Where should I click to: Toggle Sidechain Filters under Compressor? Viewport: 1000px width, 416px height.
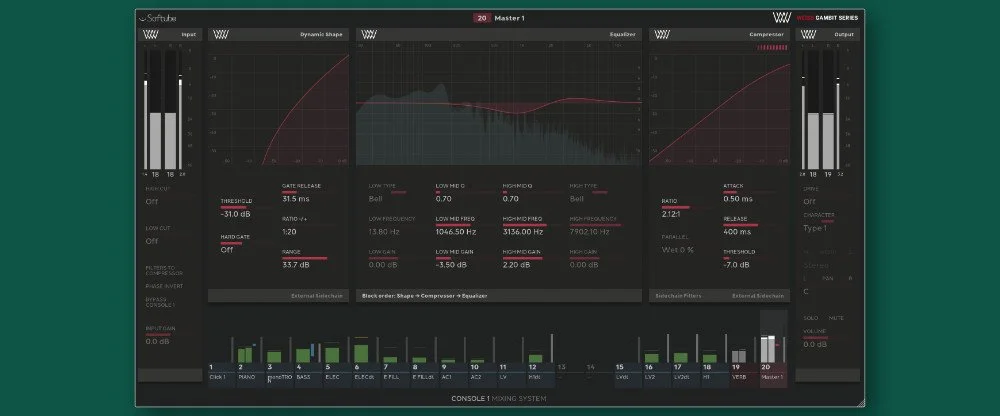679,296
